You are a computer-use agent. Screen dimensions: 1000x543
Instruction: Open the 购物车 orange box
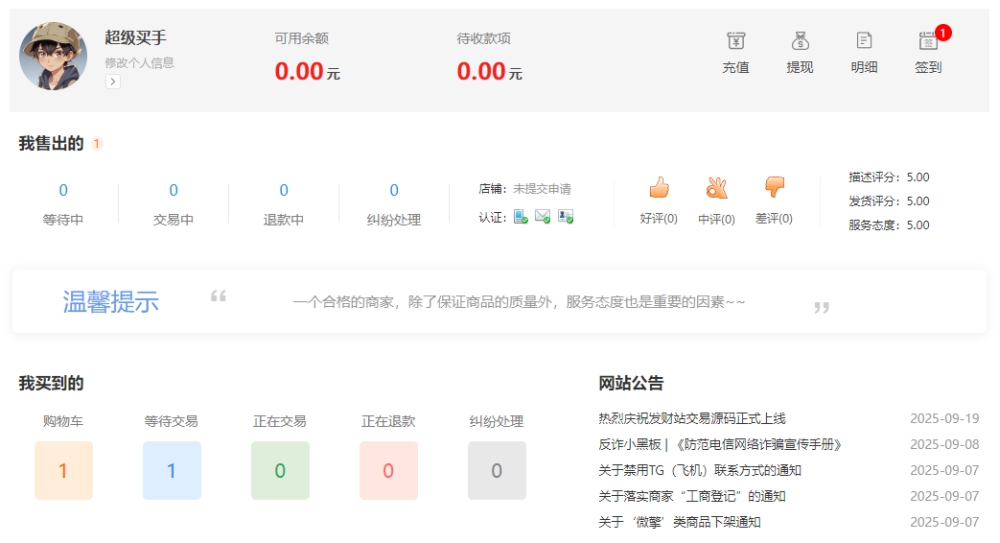[63, 470]
